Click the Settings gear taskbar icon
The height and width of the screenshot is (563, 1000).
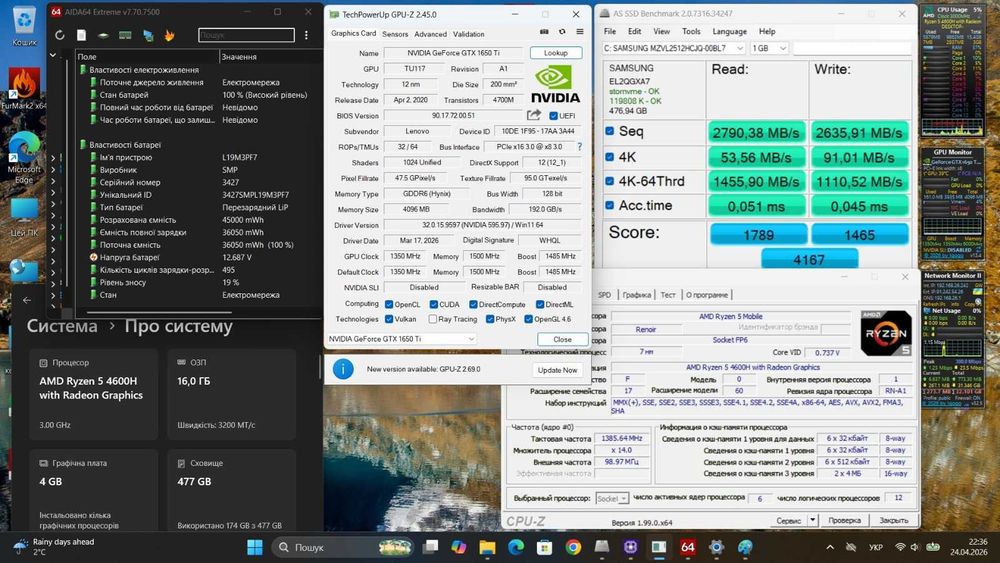(x=716, y=547)
